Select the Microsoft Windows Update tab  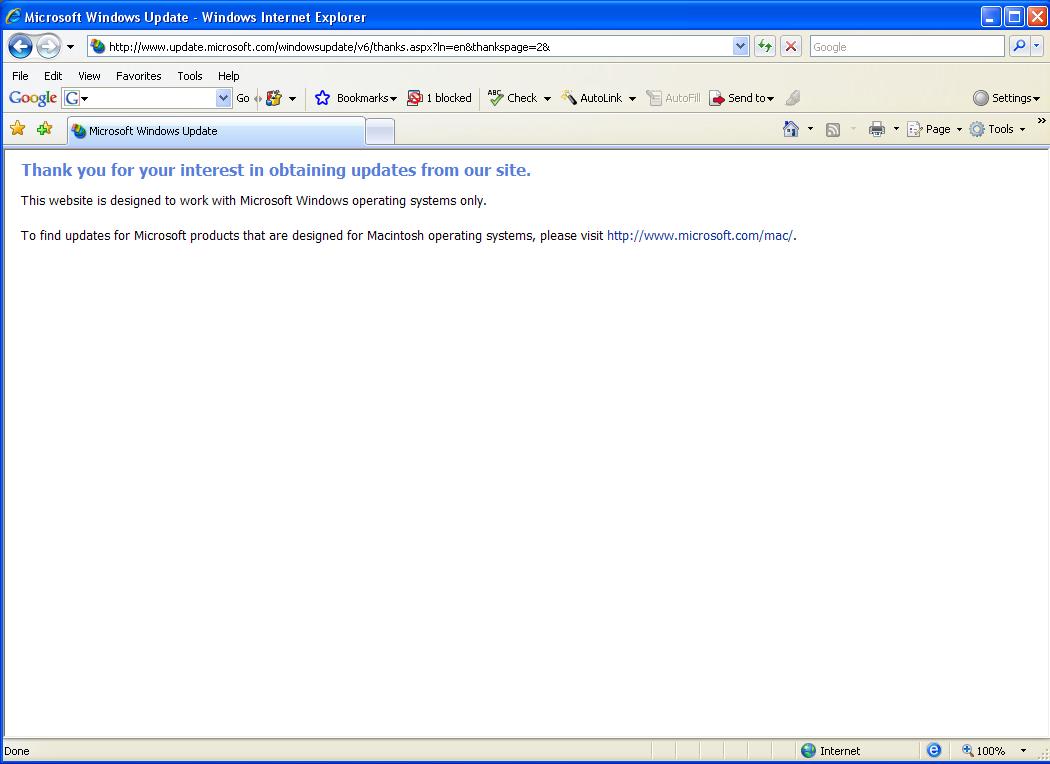point(216,131)
